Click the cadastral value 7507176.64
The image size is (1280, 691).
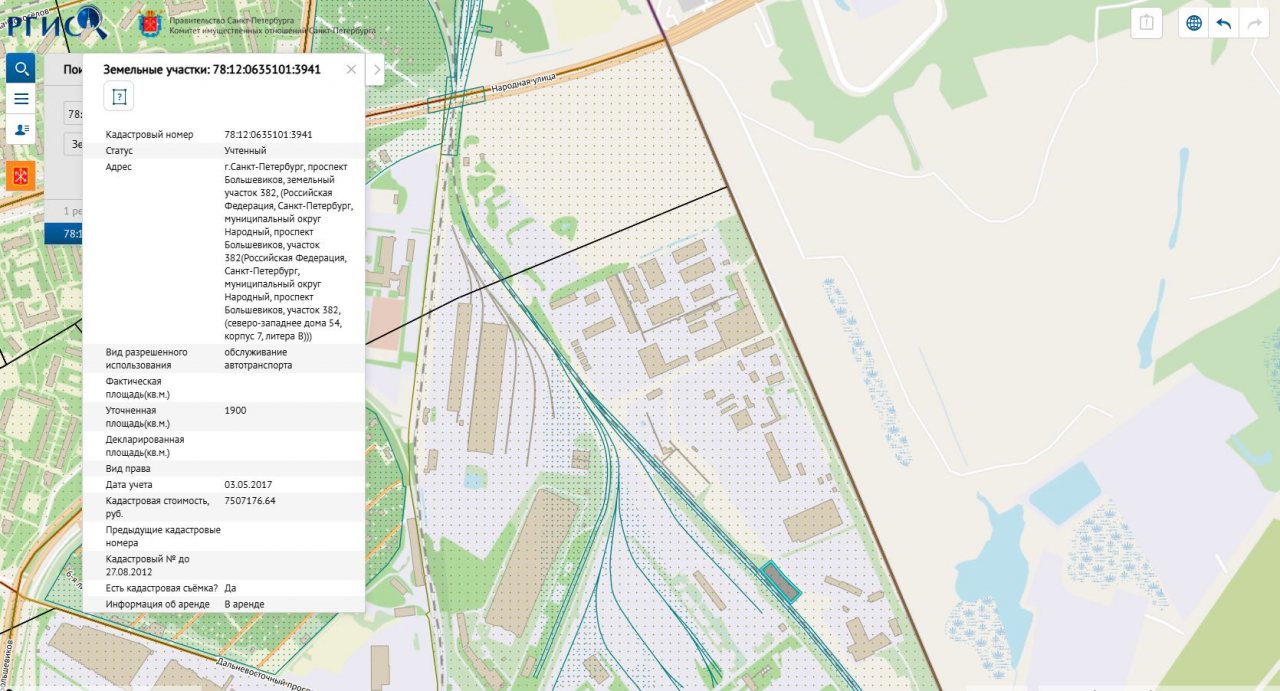coord(250,500)
